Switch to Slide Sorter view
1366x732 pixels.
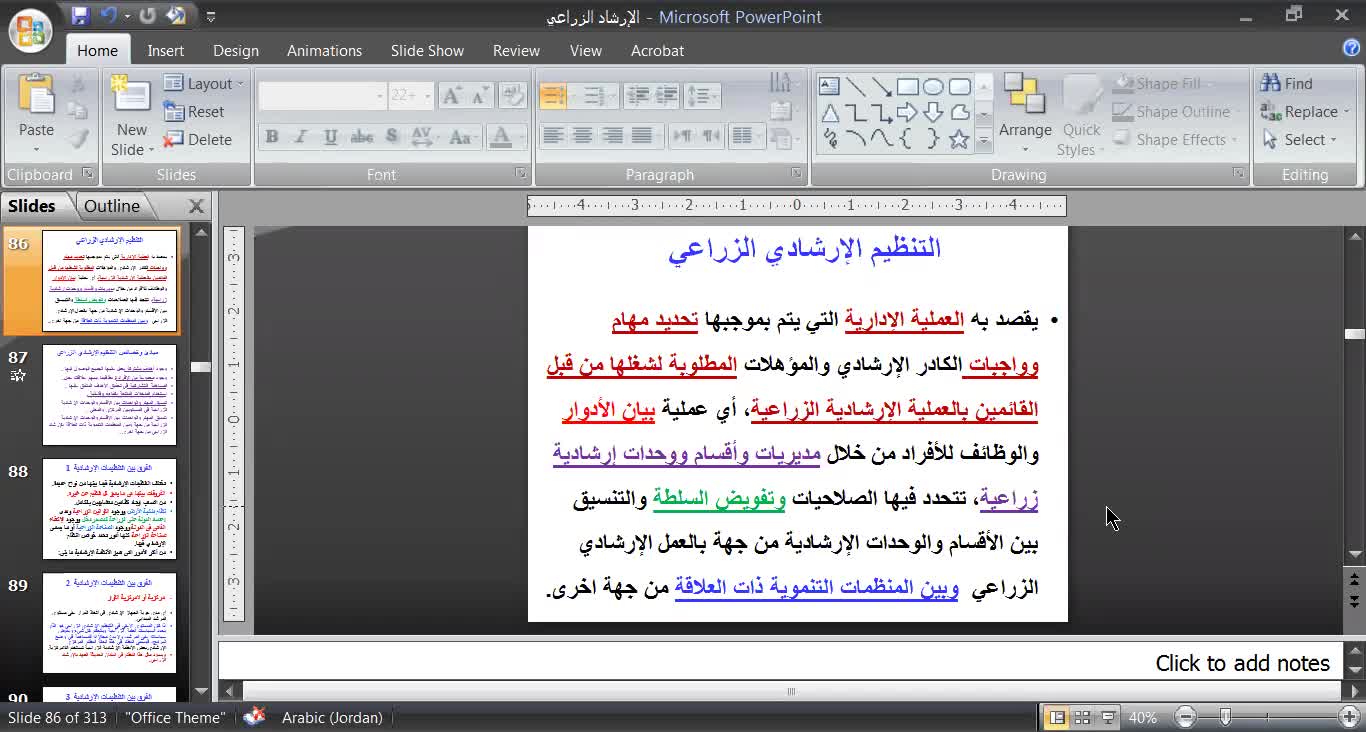pyautogui.click(x=1082, y=718)
